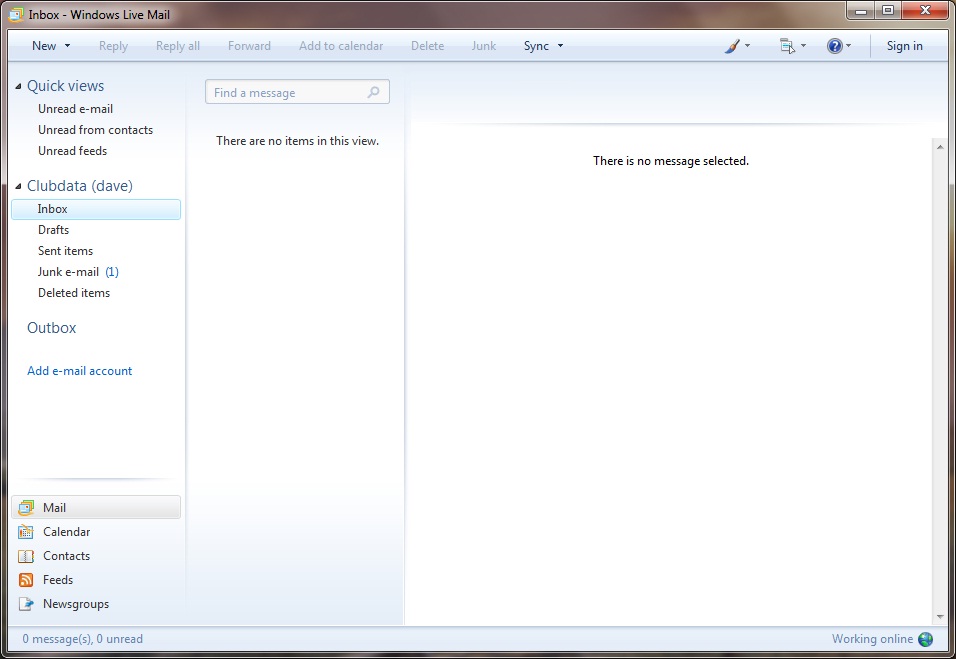956x659 pixels.
Task: Click the Mail icon in bottom pane
Action: click(26, 507)
